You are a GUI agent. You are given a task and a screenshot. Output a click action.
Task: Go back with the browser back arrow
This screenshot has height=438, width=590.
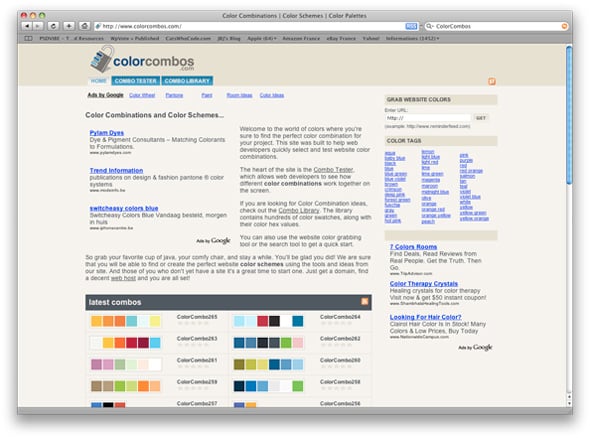(x=27, y=26)
